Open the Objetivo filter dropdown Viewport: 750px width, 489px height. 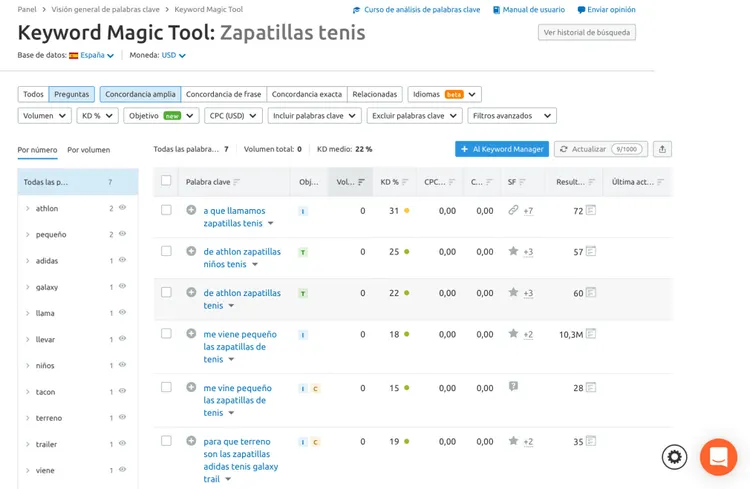[161, 116]
